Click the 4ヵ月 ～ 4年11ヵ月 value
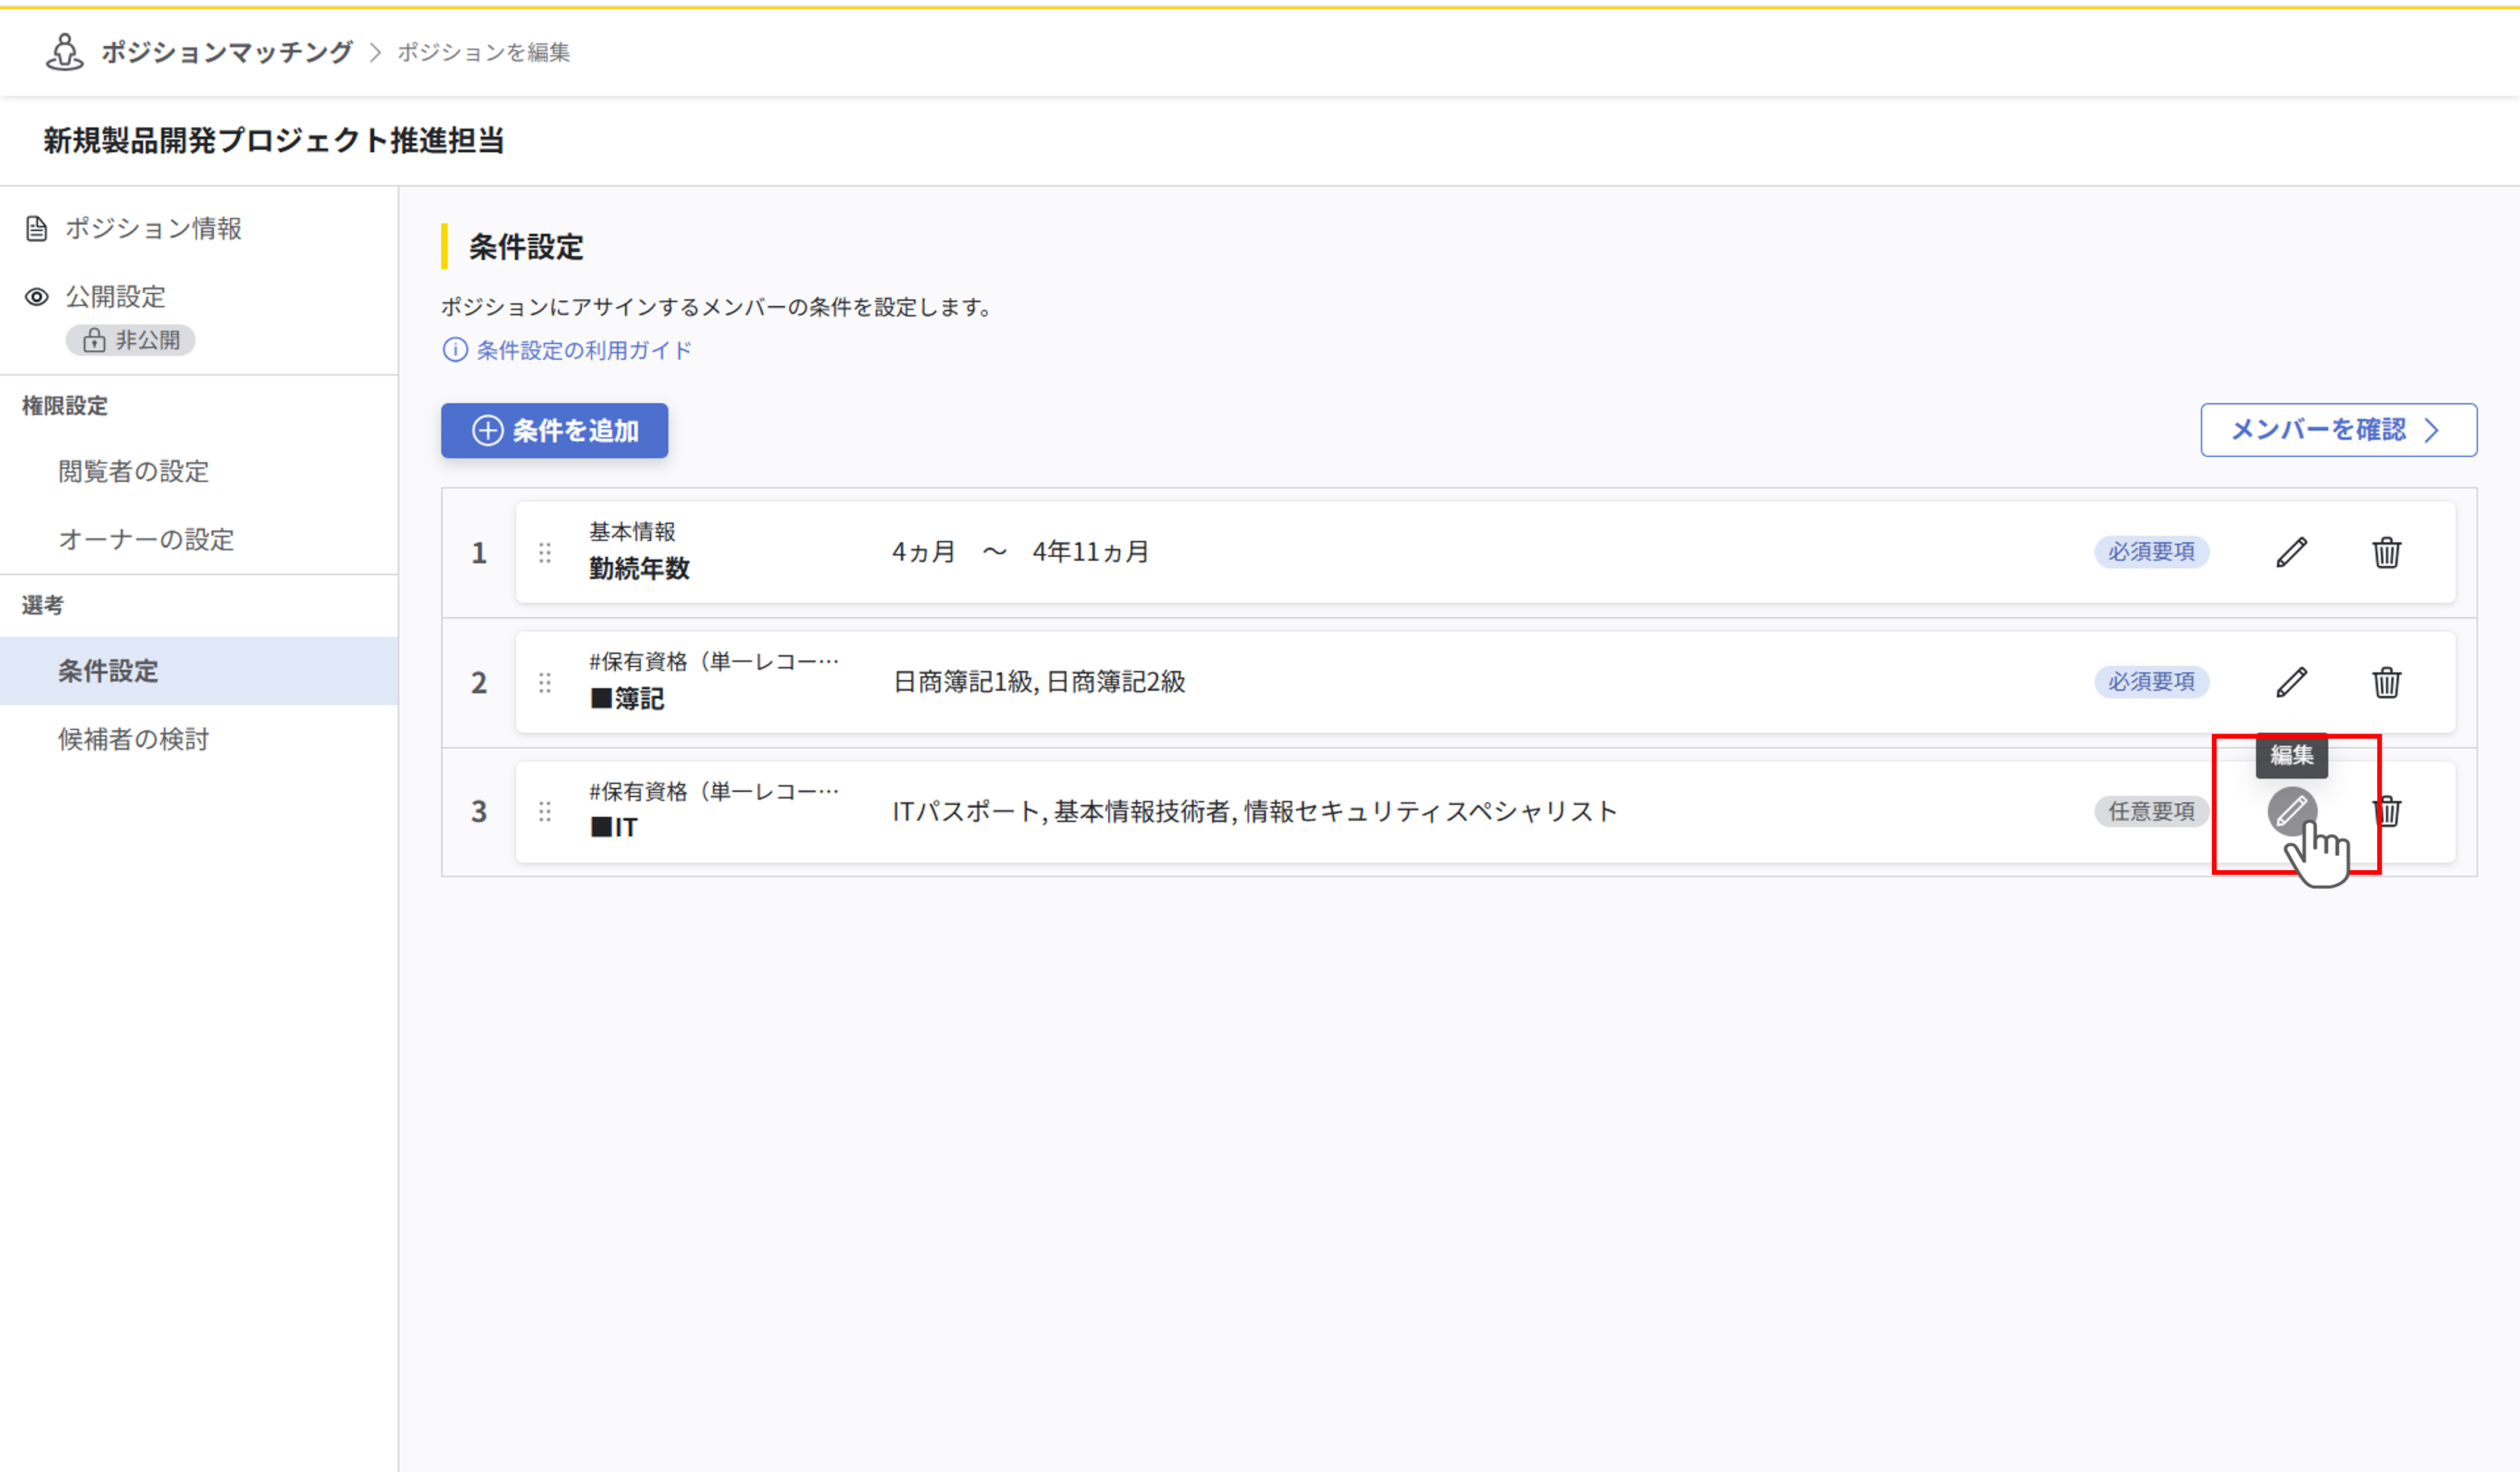 (x=1020, y=552)
